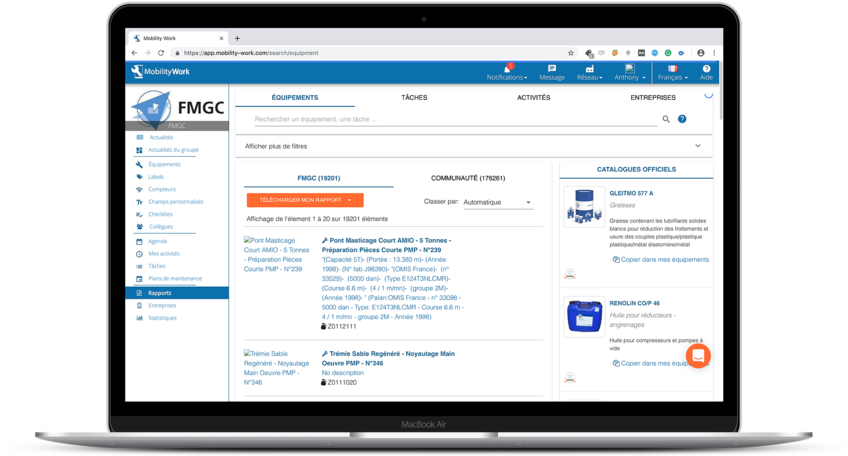Screen dimensions: 848x456
Task: Select Rapports in the sidebar
Action: [177, 293]
